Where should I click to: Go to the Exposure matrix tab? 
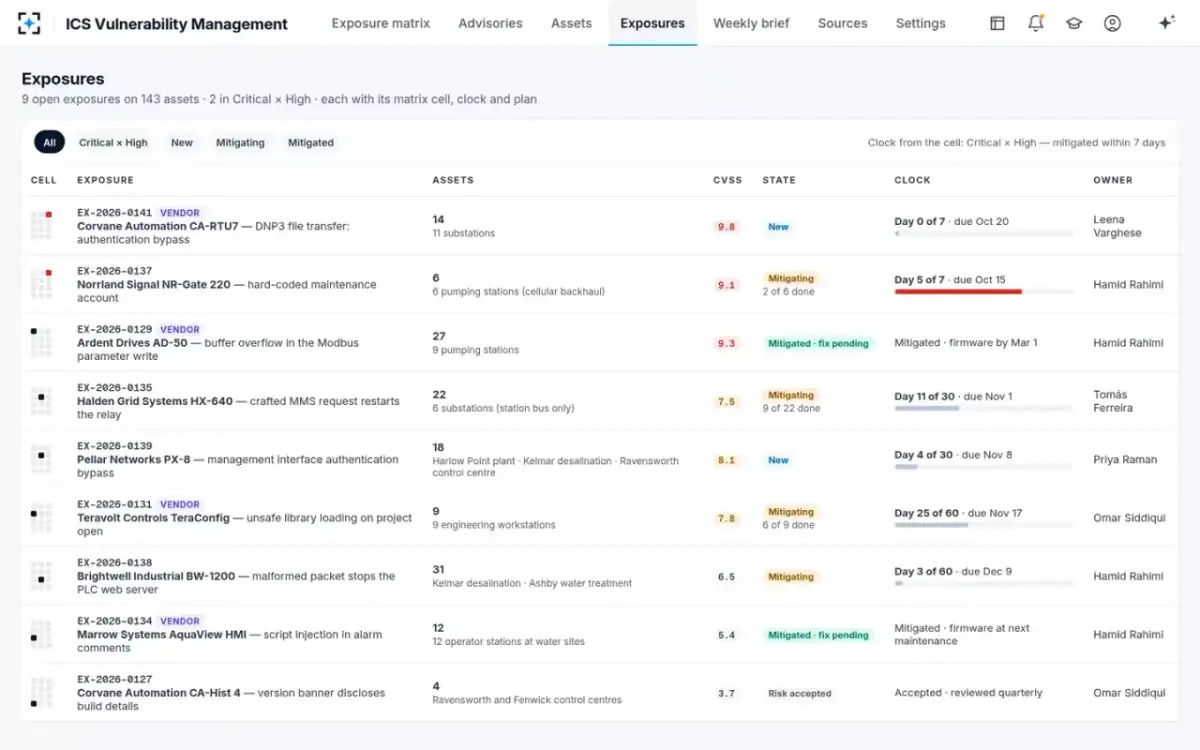coord(381,23)
